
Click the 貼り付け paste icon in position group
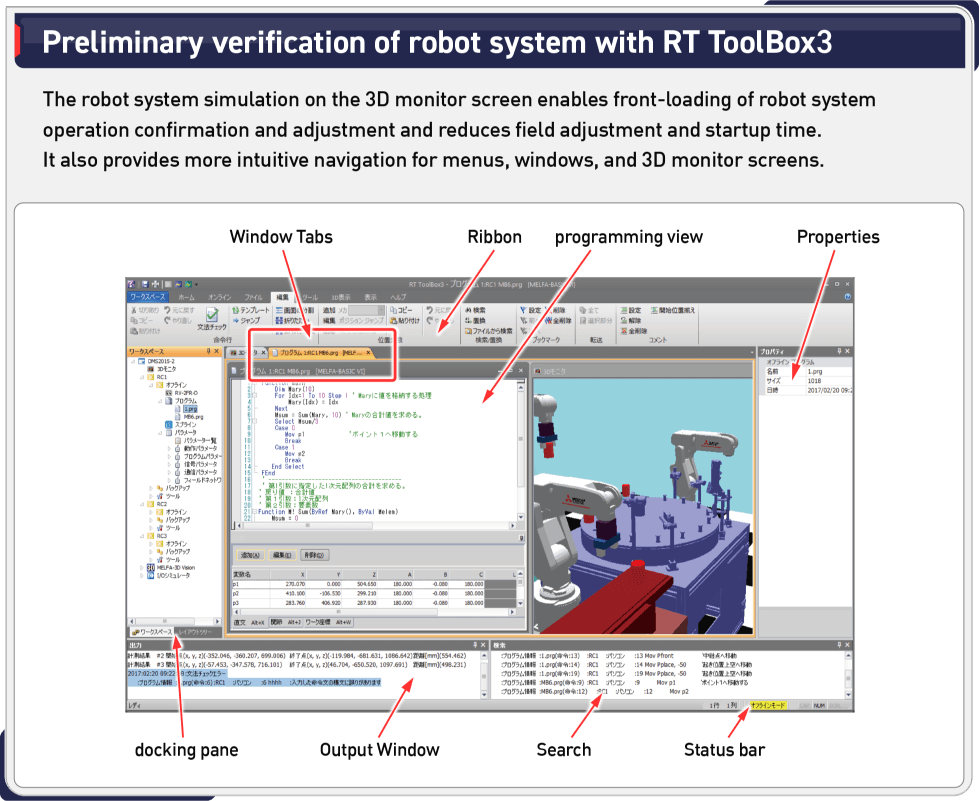(x=392, y=321)
